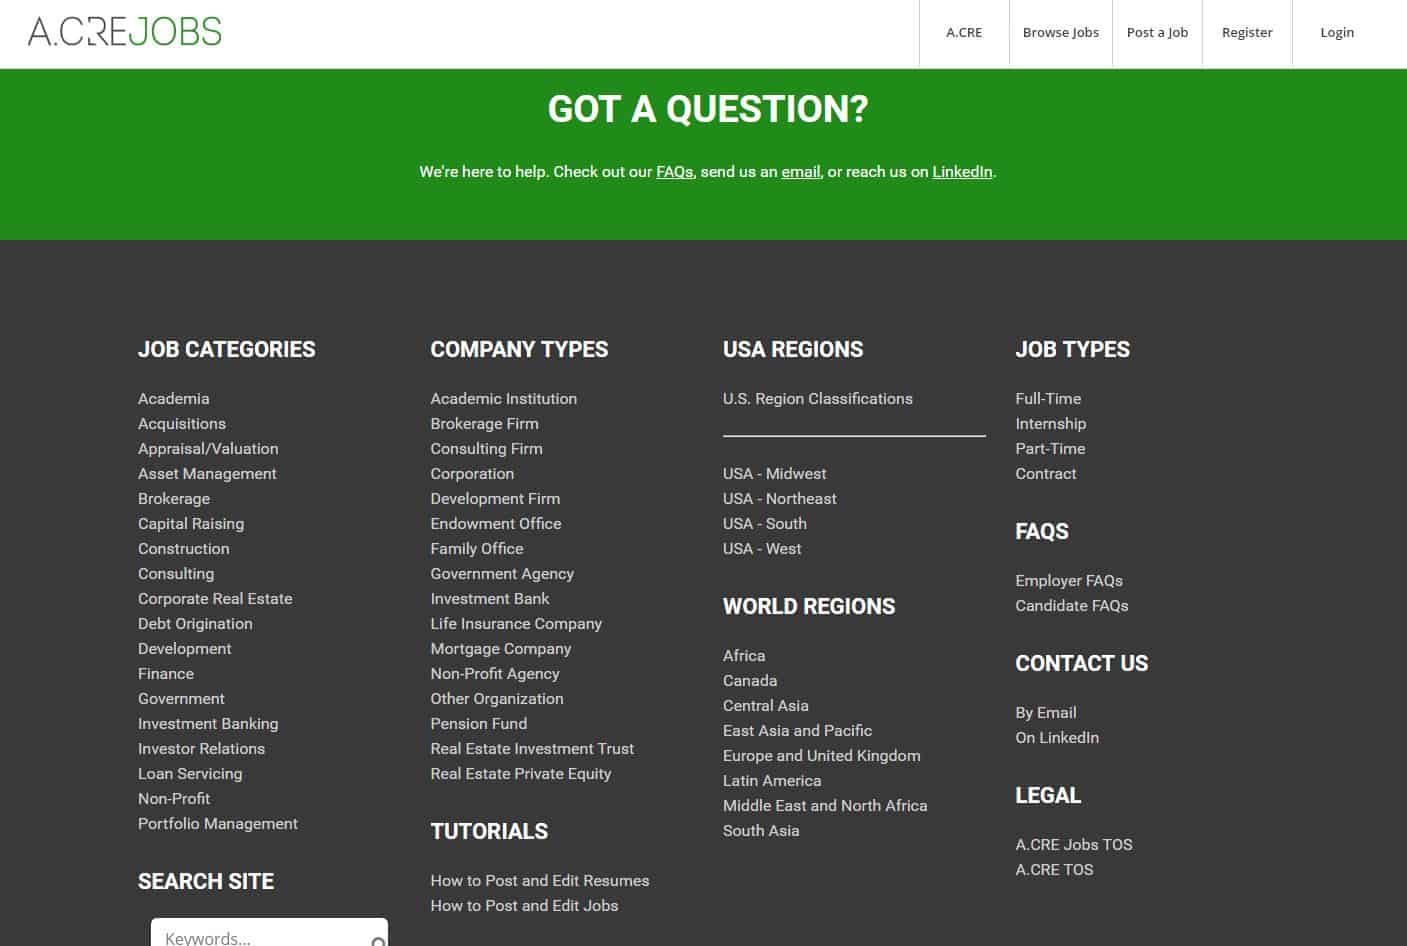
Task: Select Real Estate Investment Trust
Action: 532,749
